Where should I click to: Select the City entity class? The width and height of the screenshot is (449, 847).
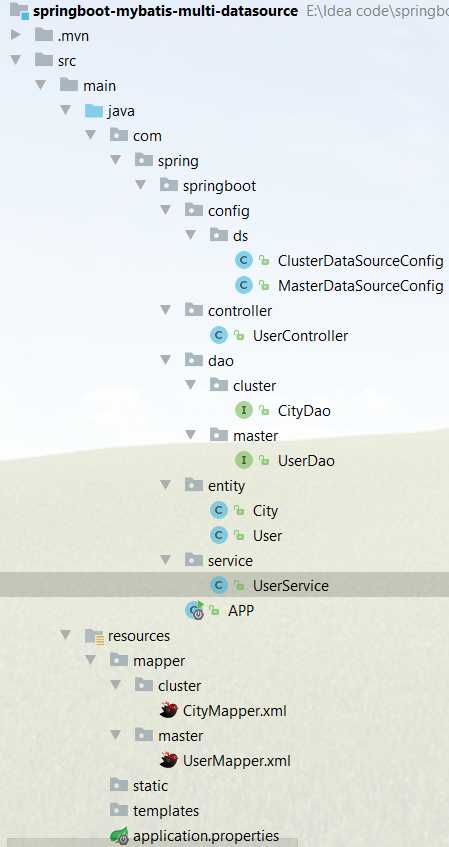[265, 510]
